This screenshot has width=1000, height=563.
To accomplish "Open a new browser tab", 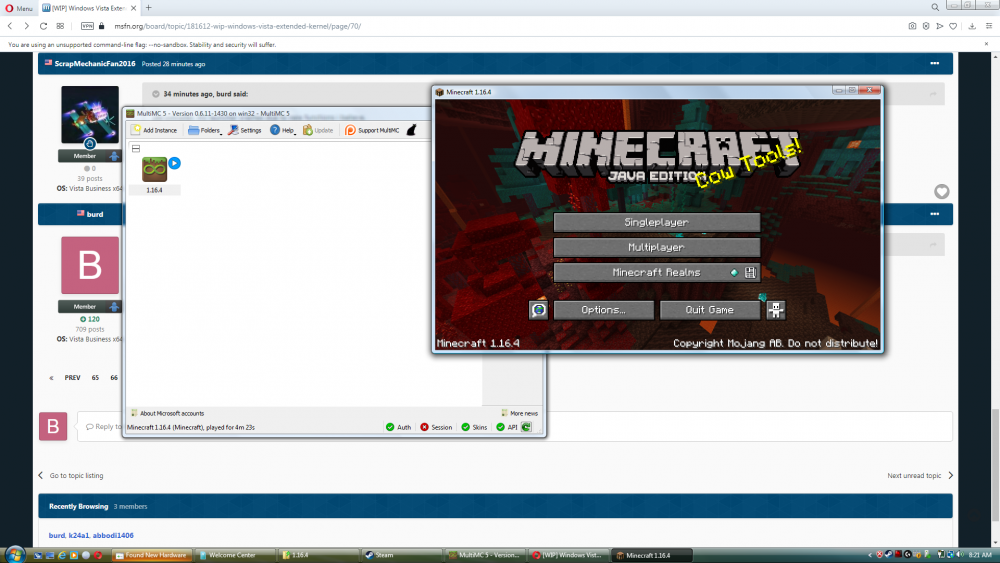I will coord(149,8).
